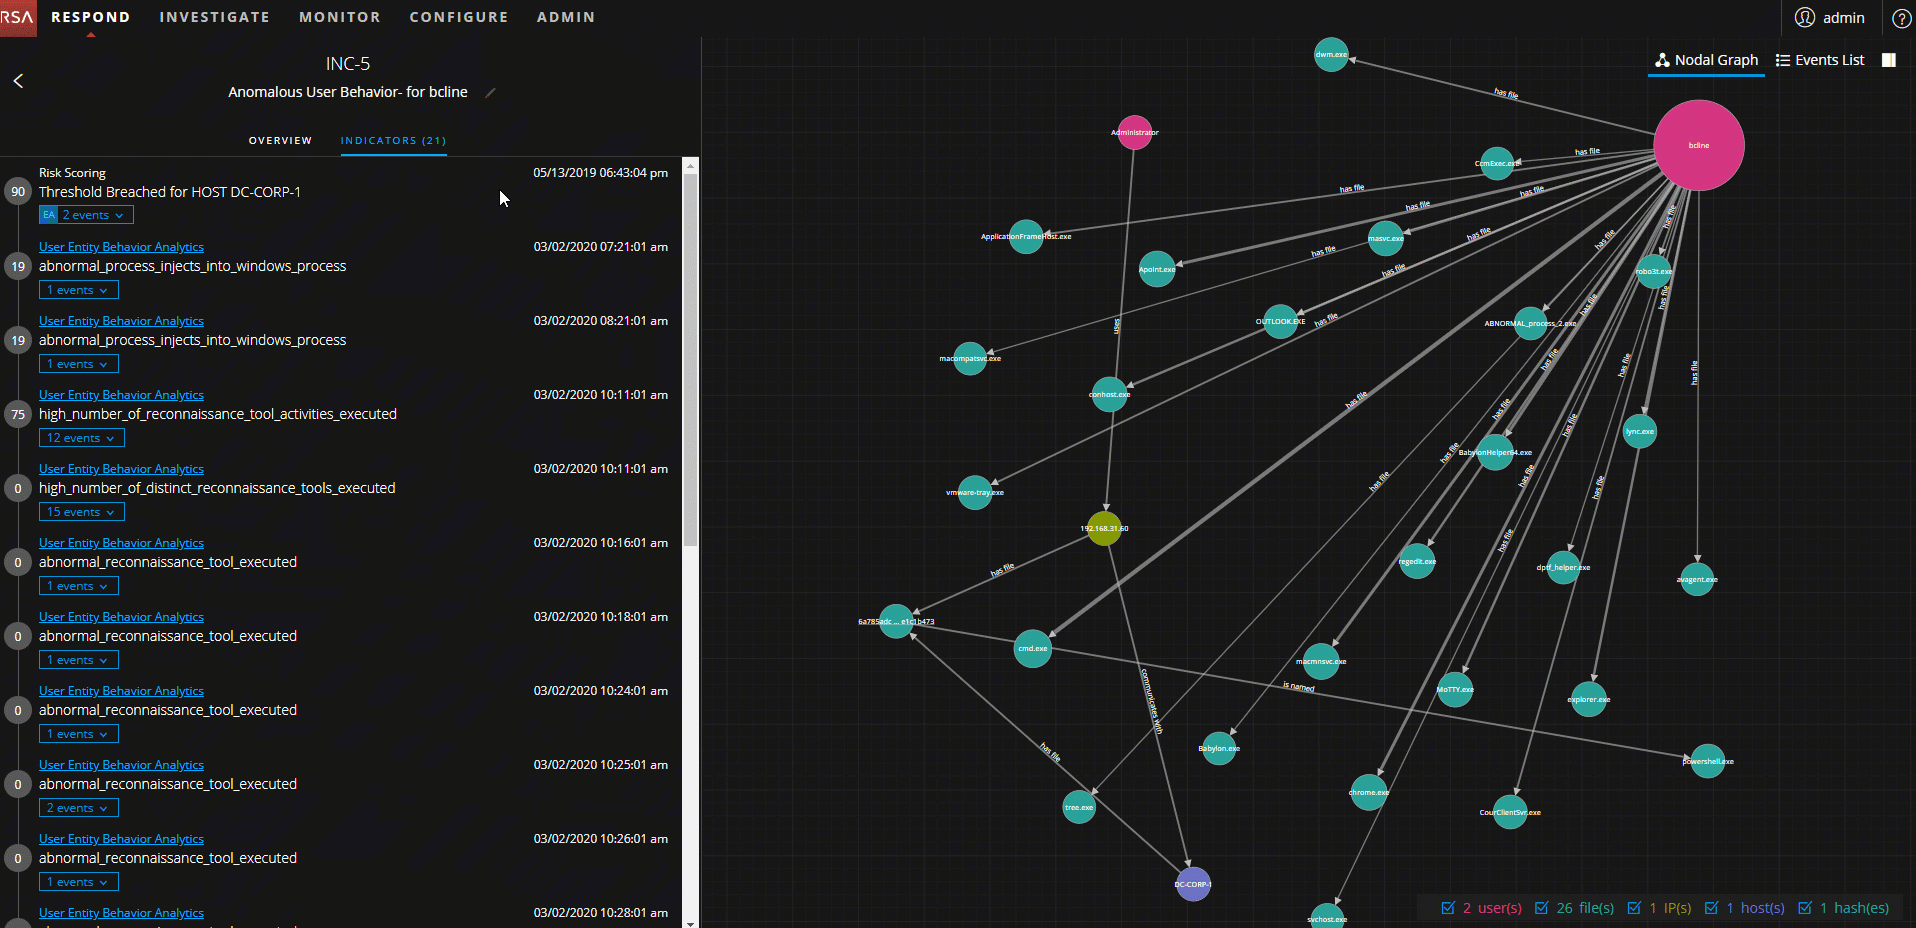The width and height of the screenshot is (1916, 928).
Task: Uncheck the 1 IP(s) filter checkbox
Action: coord(1634,908)
